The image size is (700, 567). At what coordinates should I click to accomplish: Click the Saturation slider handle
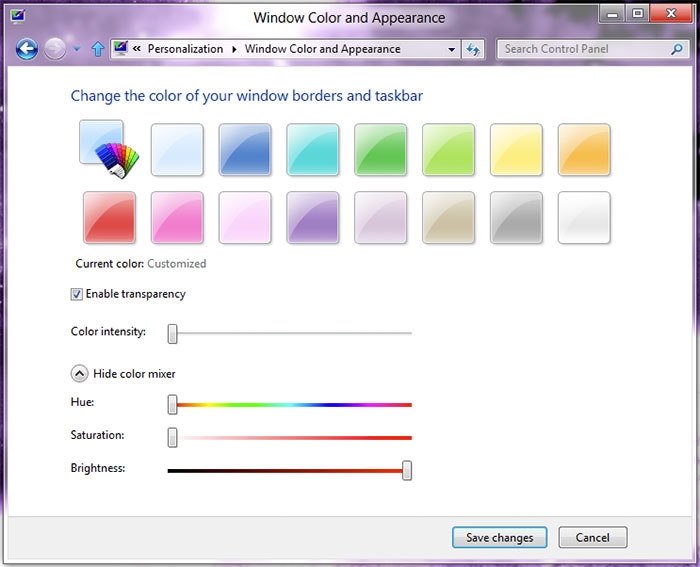pos(172,438)
